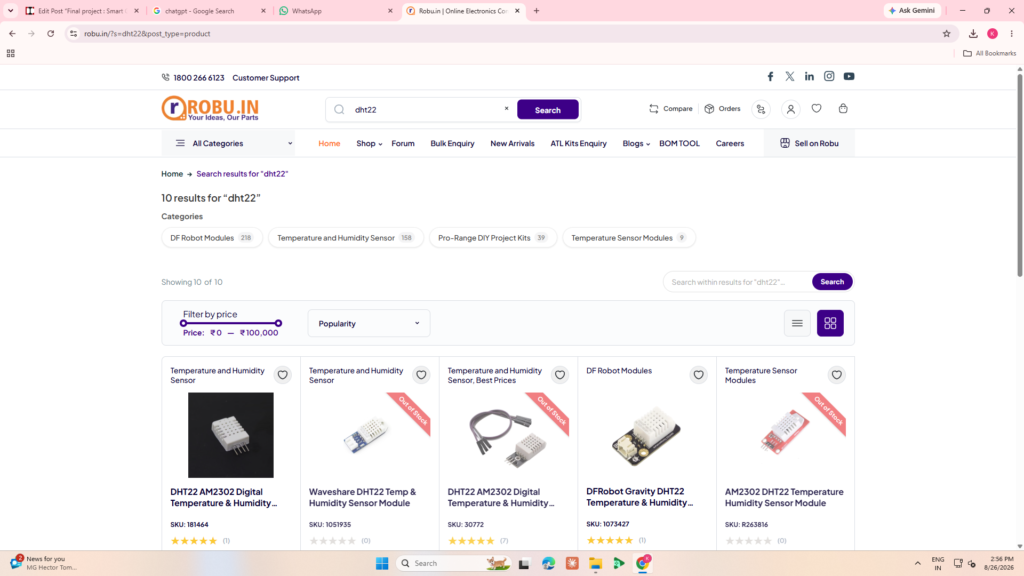Click the Home breadcrumb link

pyautogui.click(x=172, y=174)
